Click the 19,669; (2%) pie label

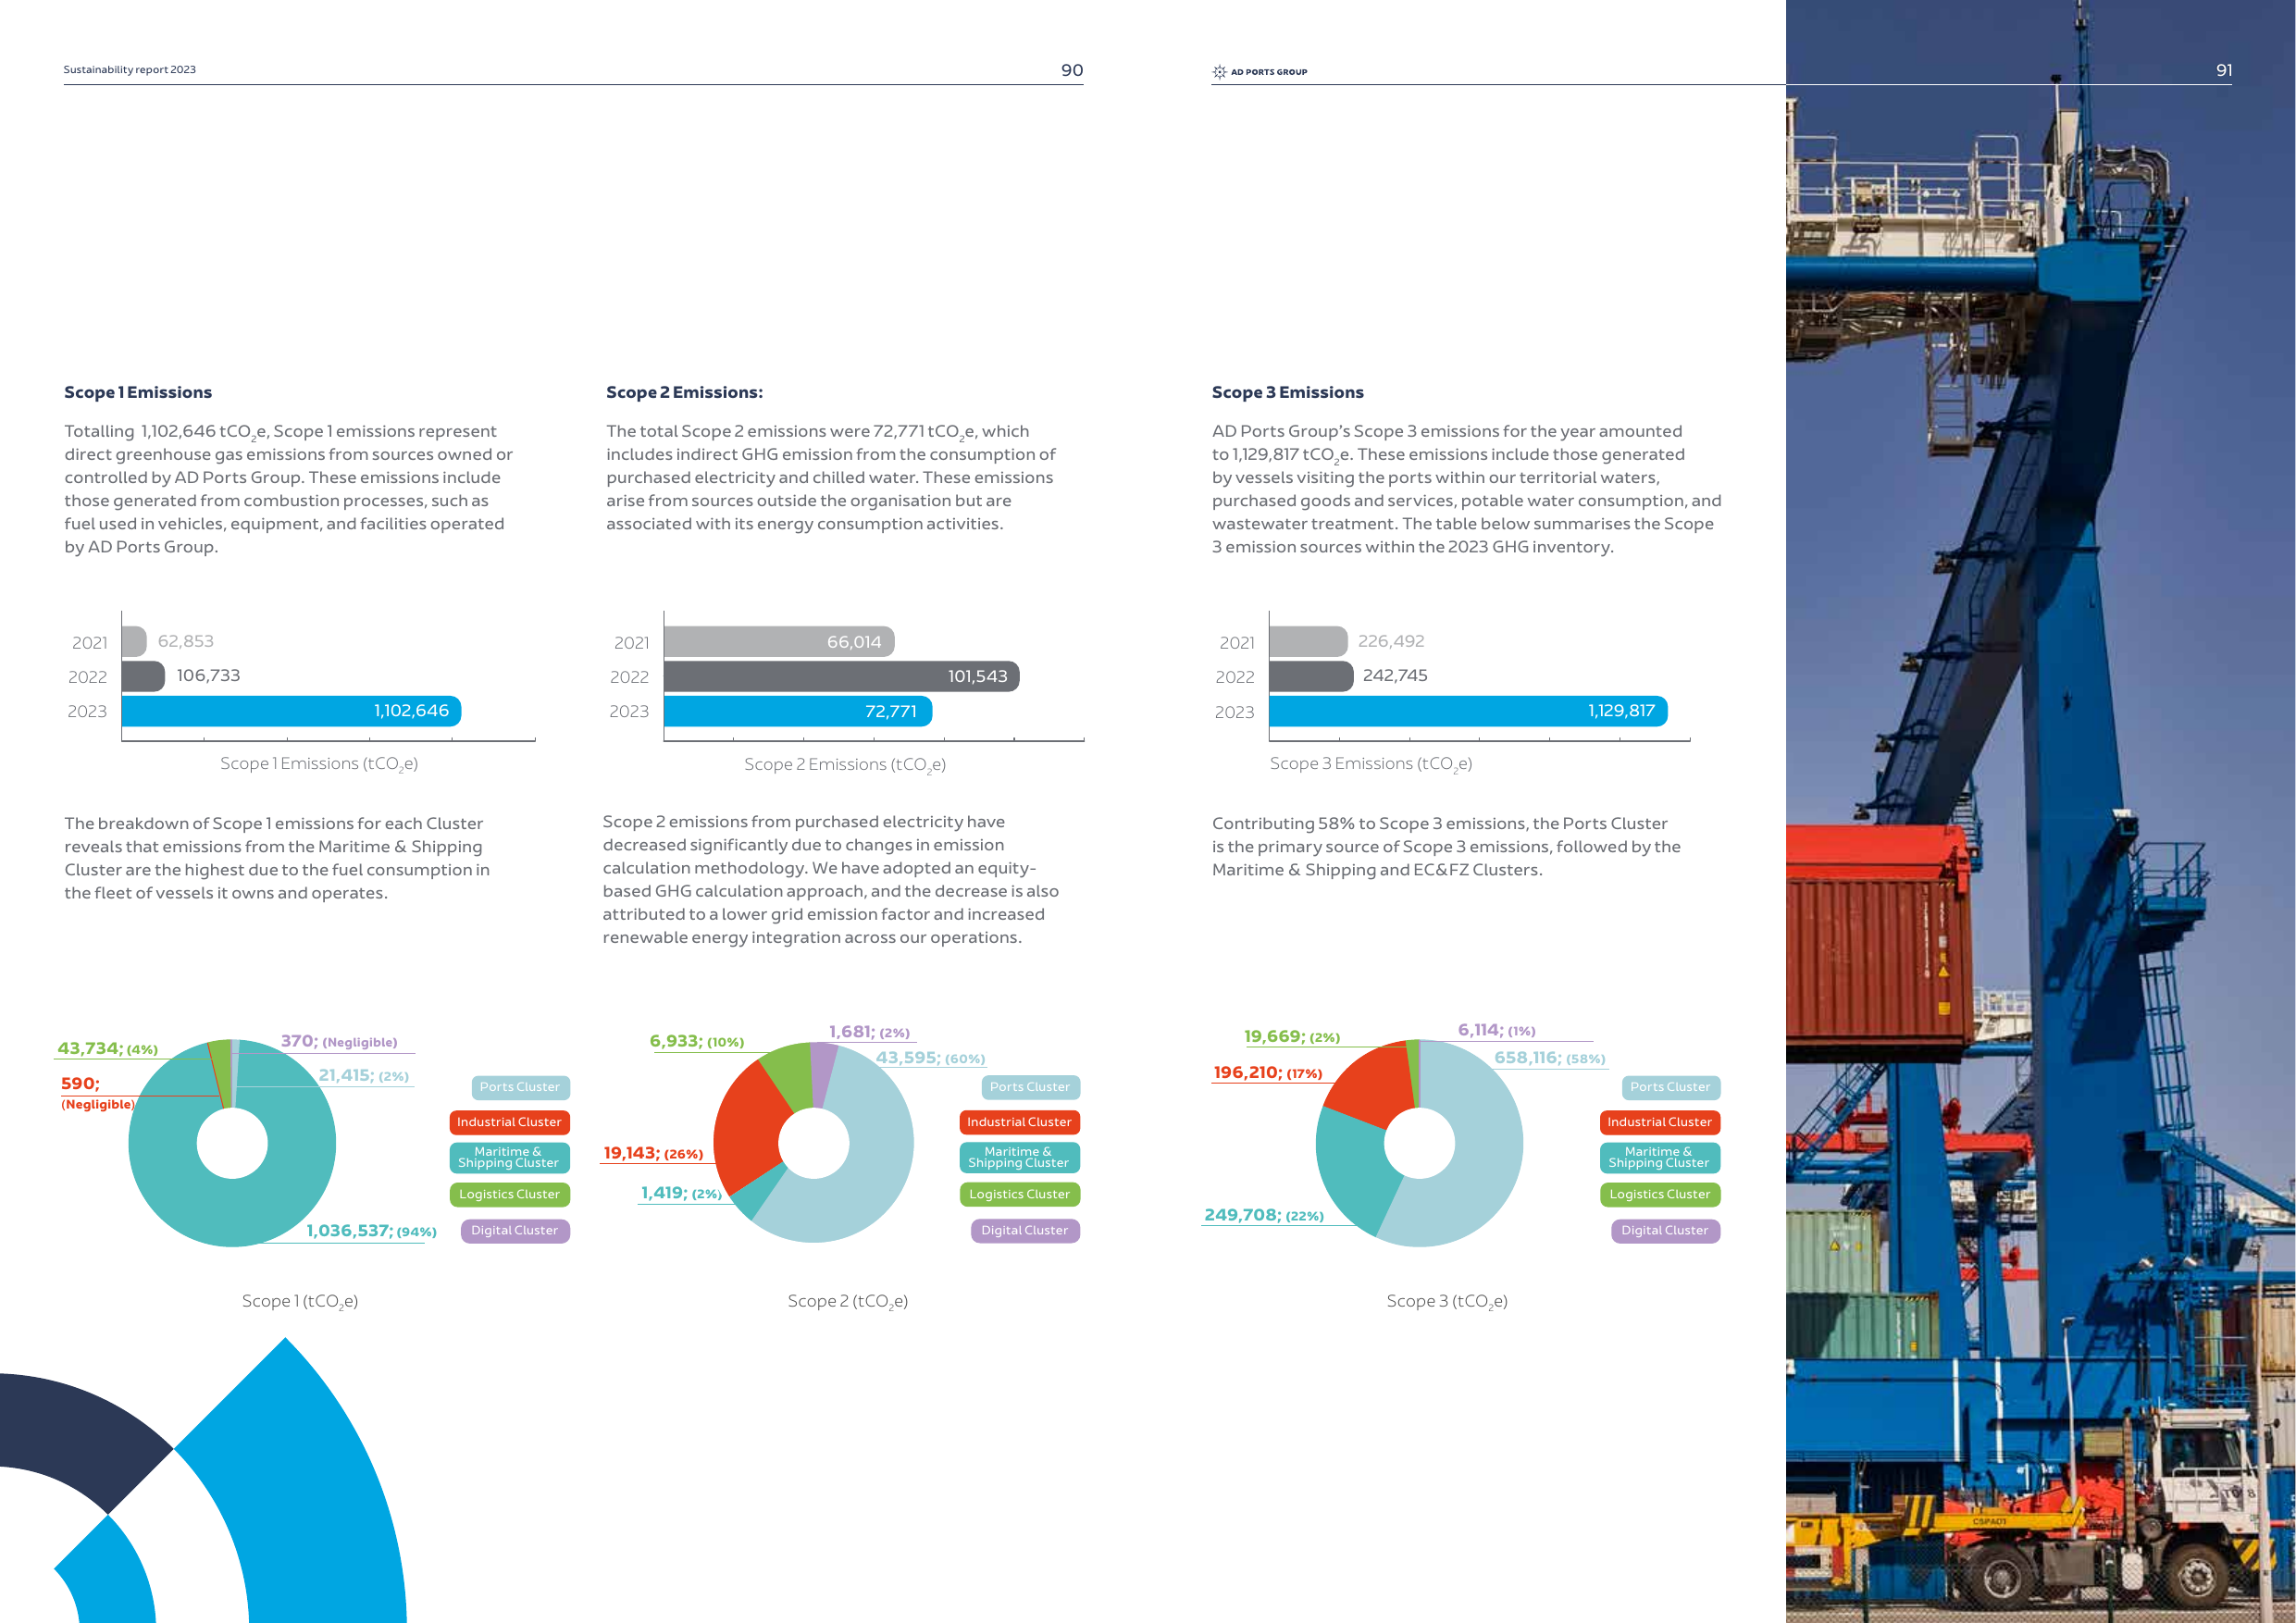point(1292,1037)
